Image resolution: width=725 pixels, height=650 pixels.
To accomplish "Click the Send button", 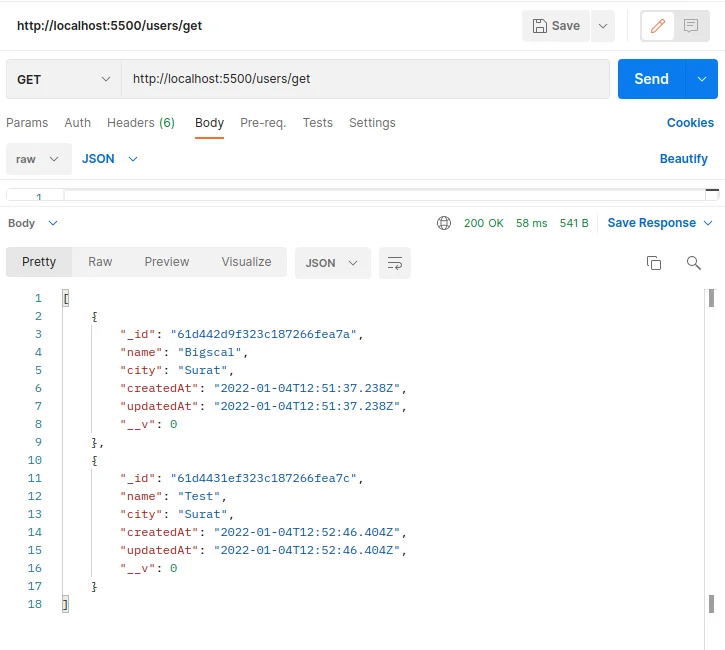I will [651, 79].
